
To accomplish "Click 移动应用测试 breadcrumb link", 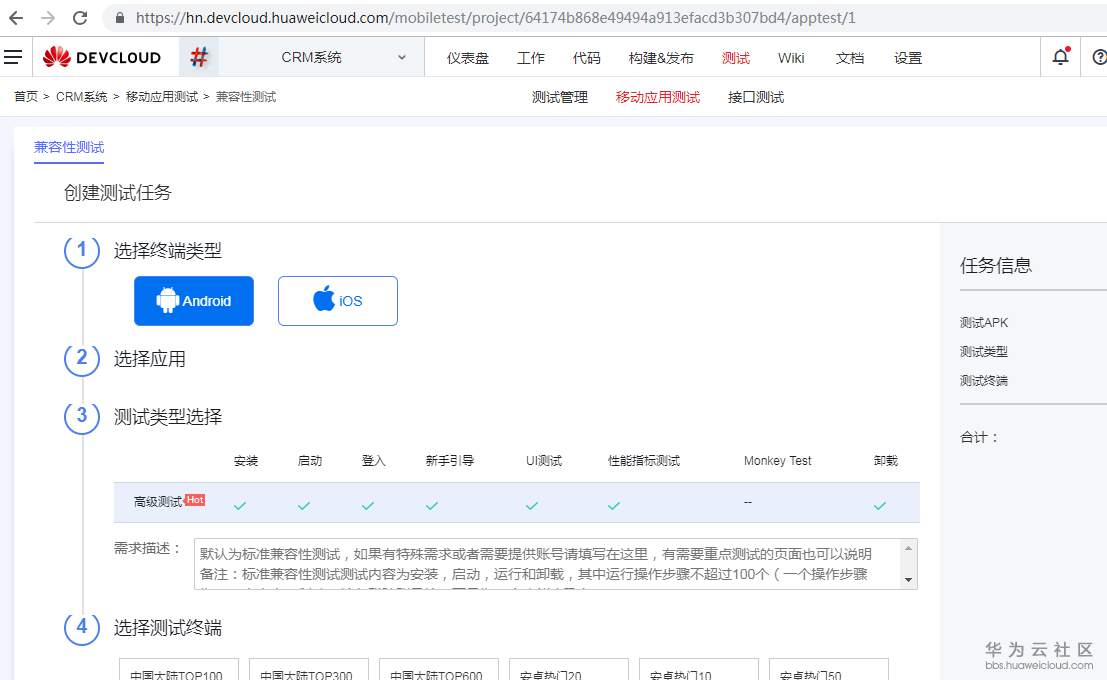I will 162,97.
